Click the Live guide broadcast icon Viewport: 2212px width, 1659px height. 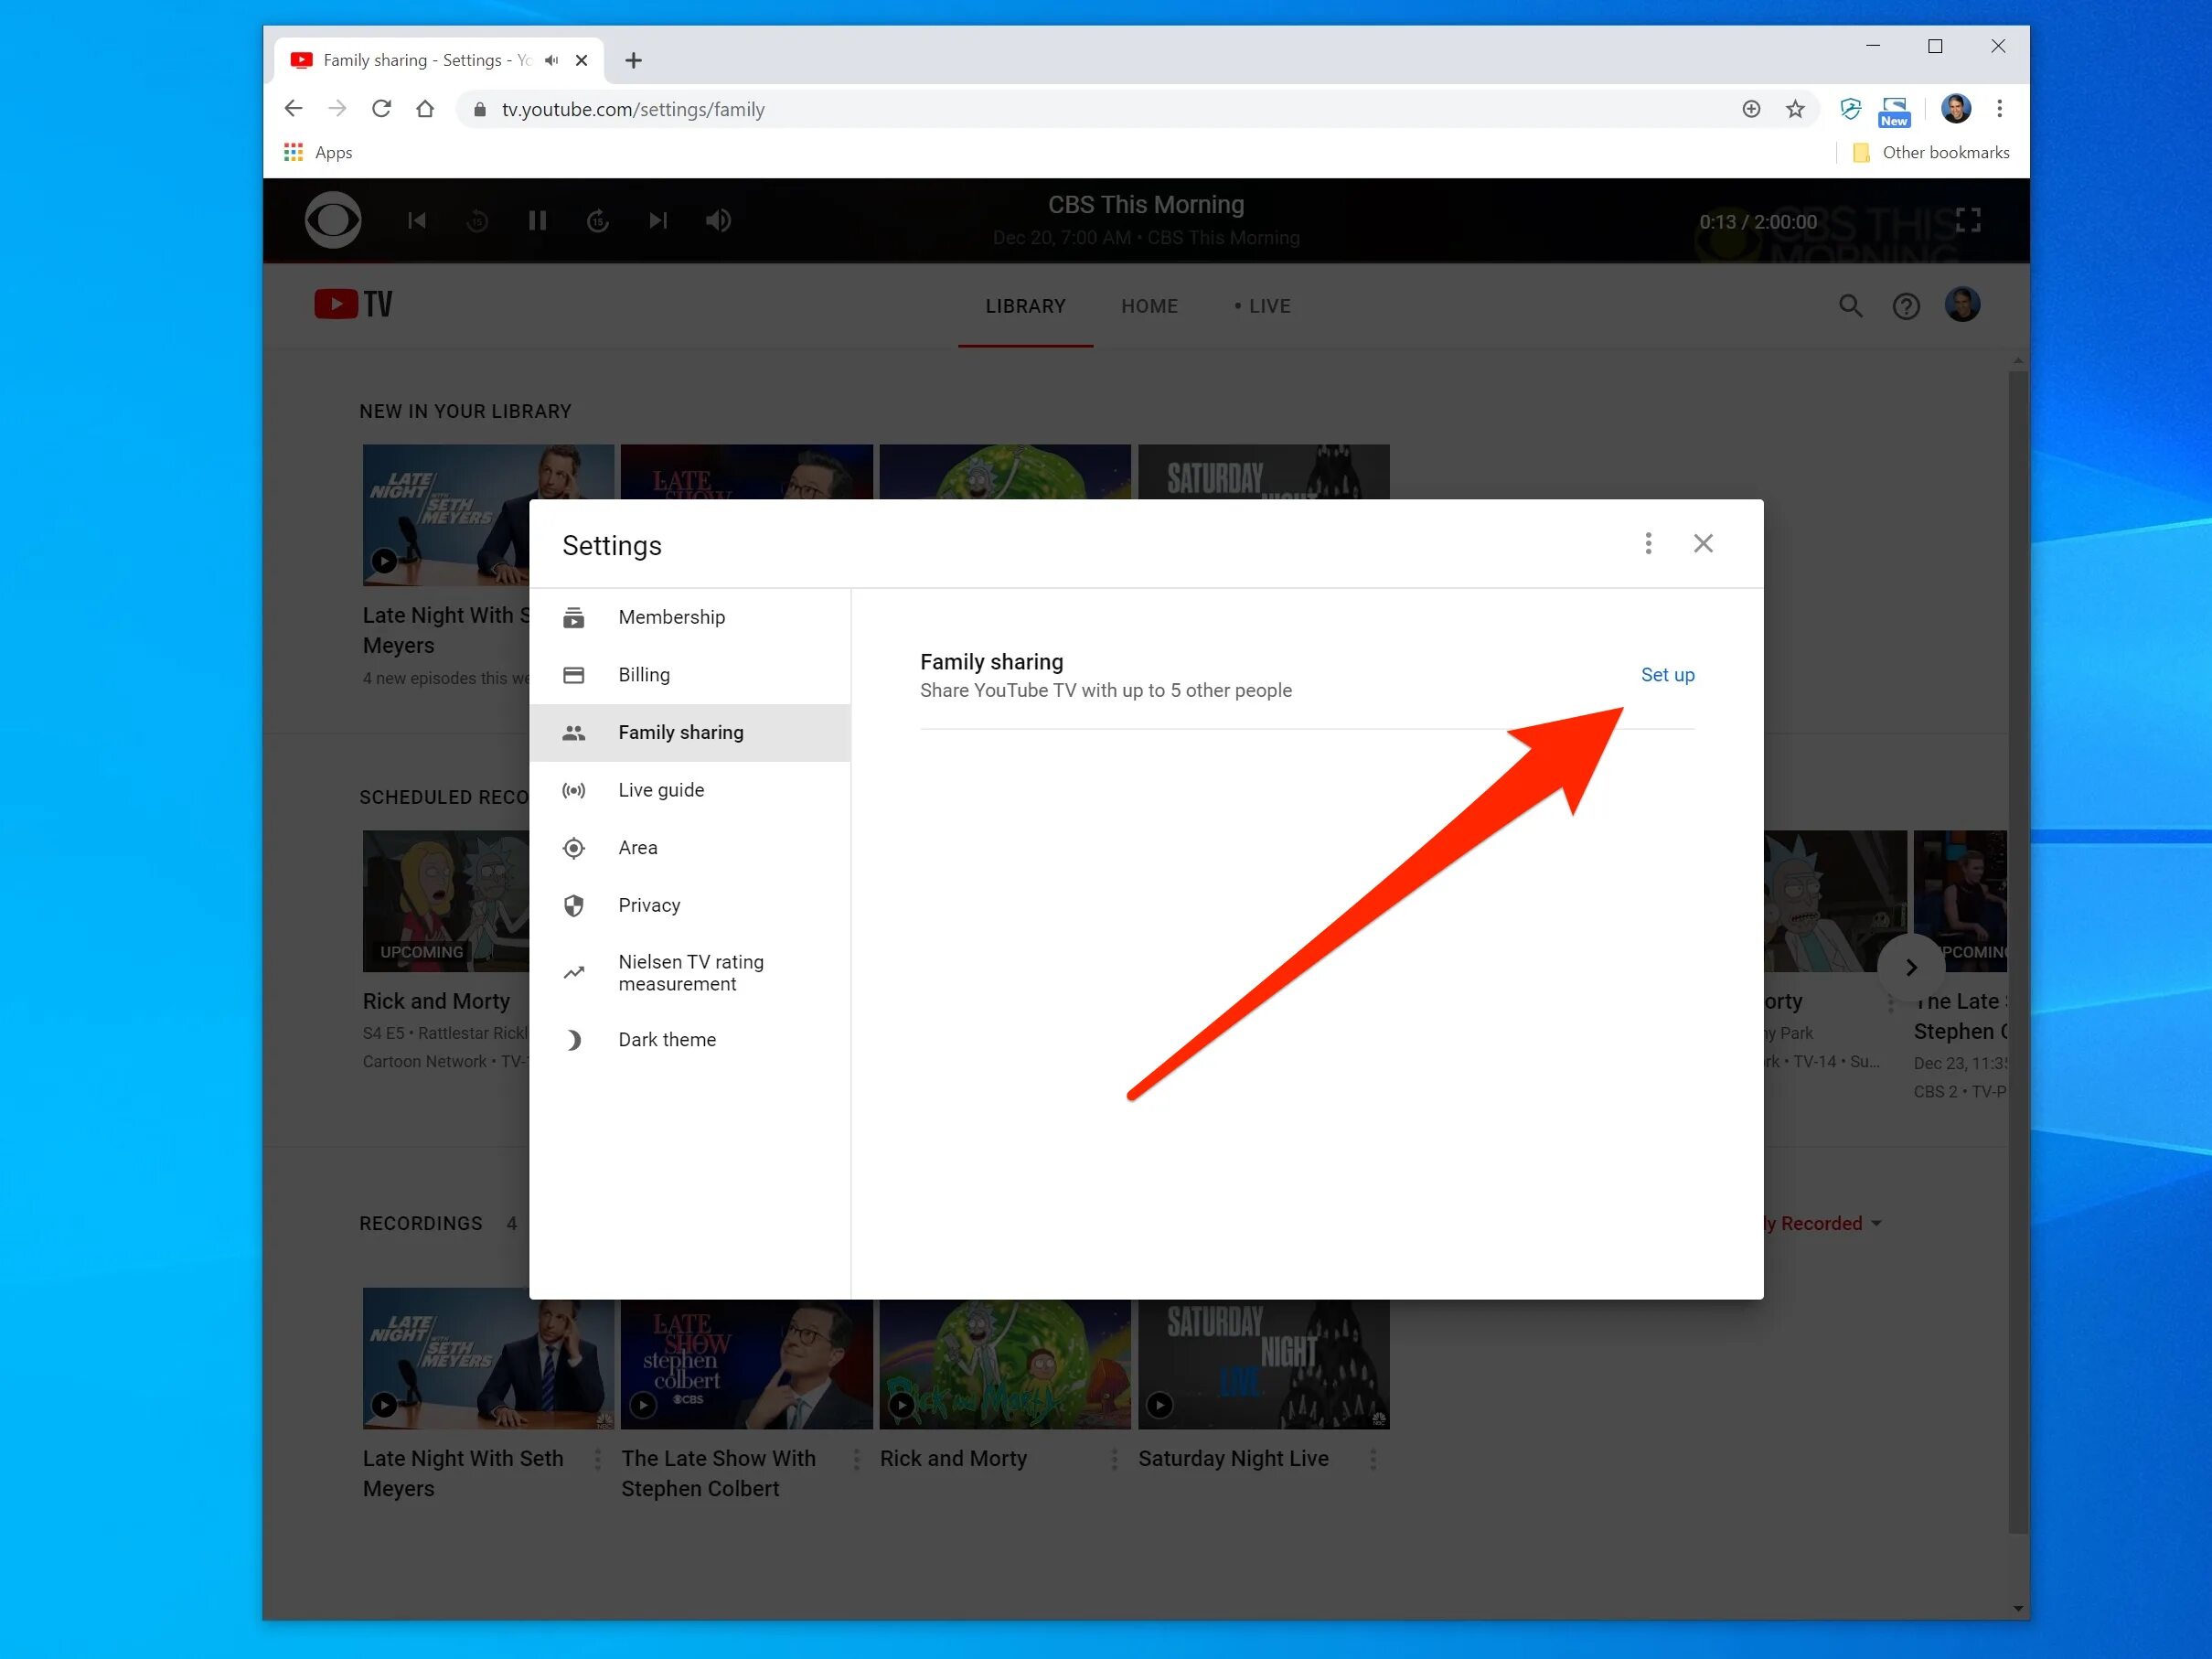573,791
